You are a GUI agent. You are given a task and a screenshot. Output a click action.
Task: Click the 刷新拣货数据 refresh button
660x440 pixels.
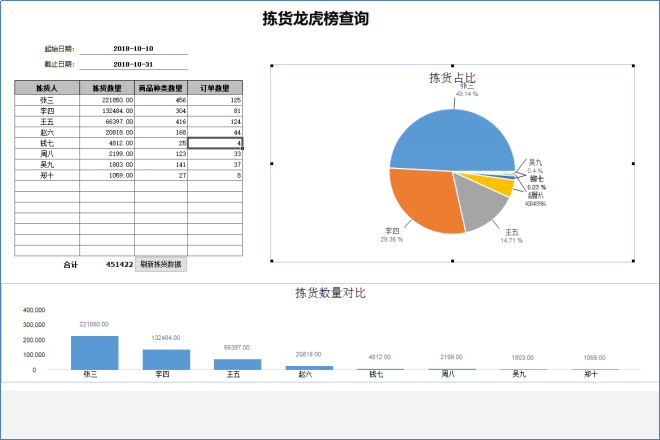point(161,264)
